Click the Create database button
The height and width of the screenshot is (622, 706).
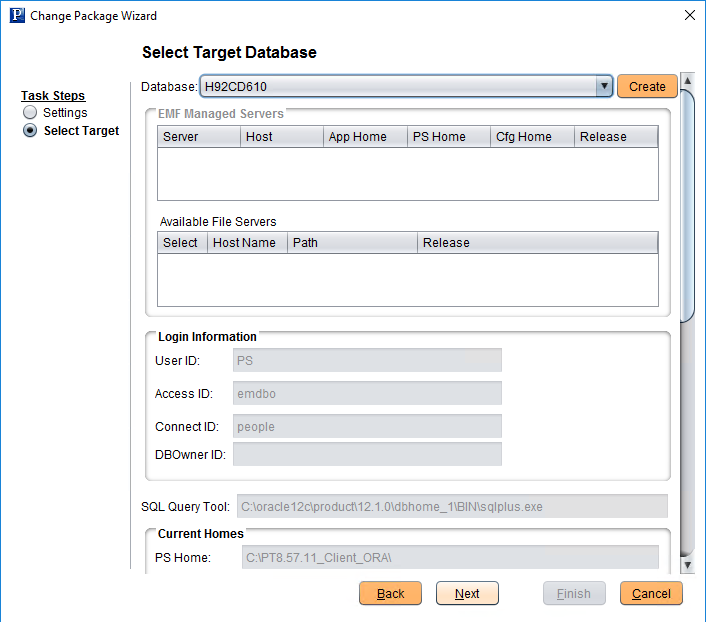pyautogui.click(x=647, y=87)
